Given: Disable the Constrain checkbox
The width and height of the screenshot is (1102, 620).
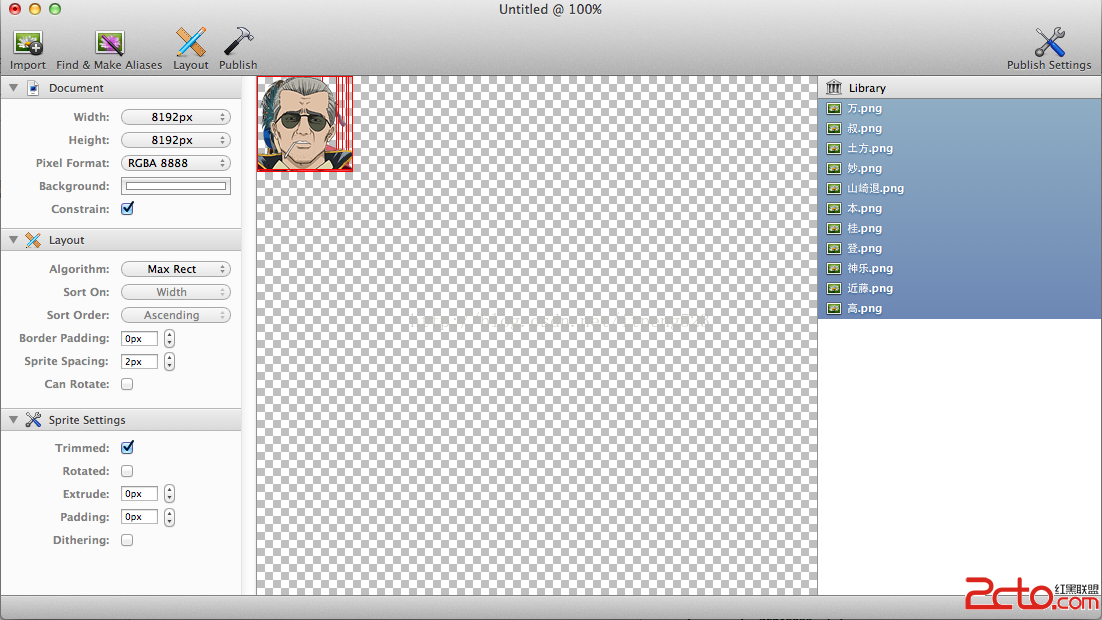Looking at the screenshot, I should (127, 209).
